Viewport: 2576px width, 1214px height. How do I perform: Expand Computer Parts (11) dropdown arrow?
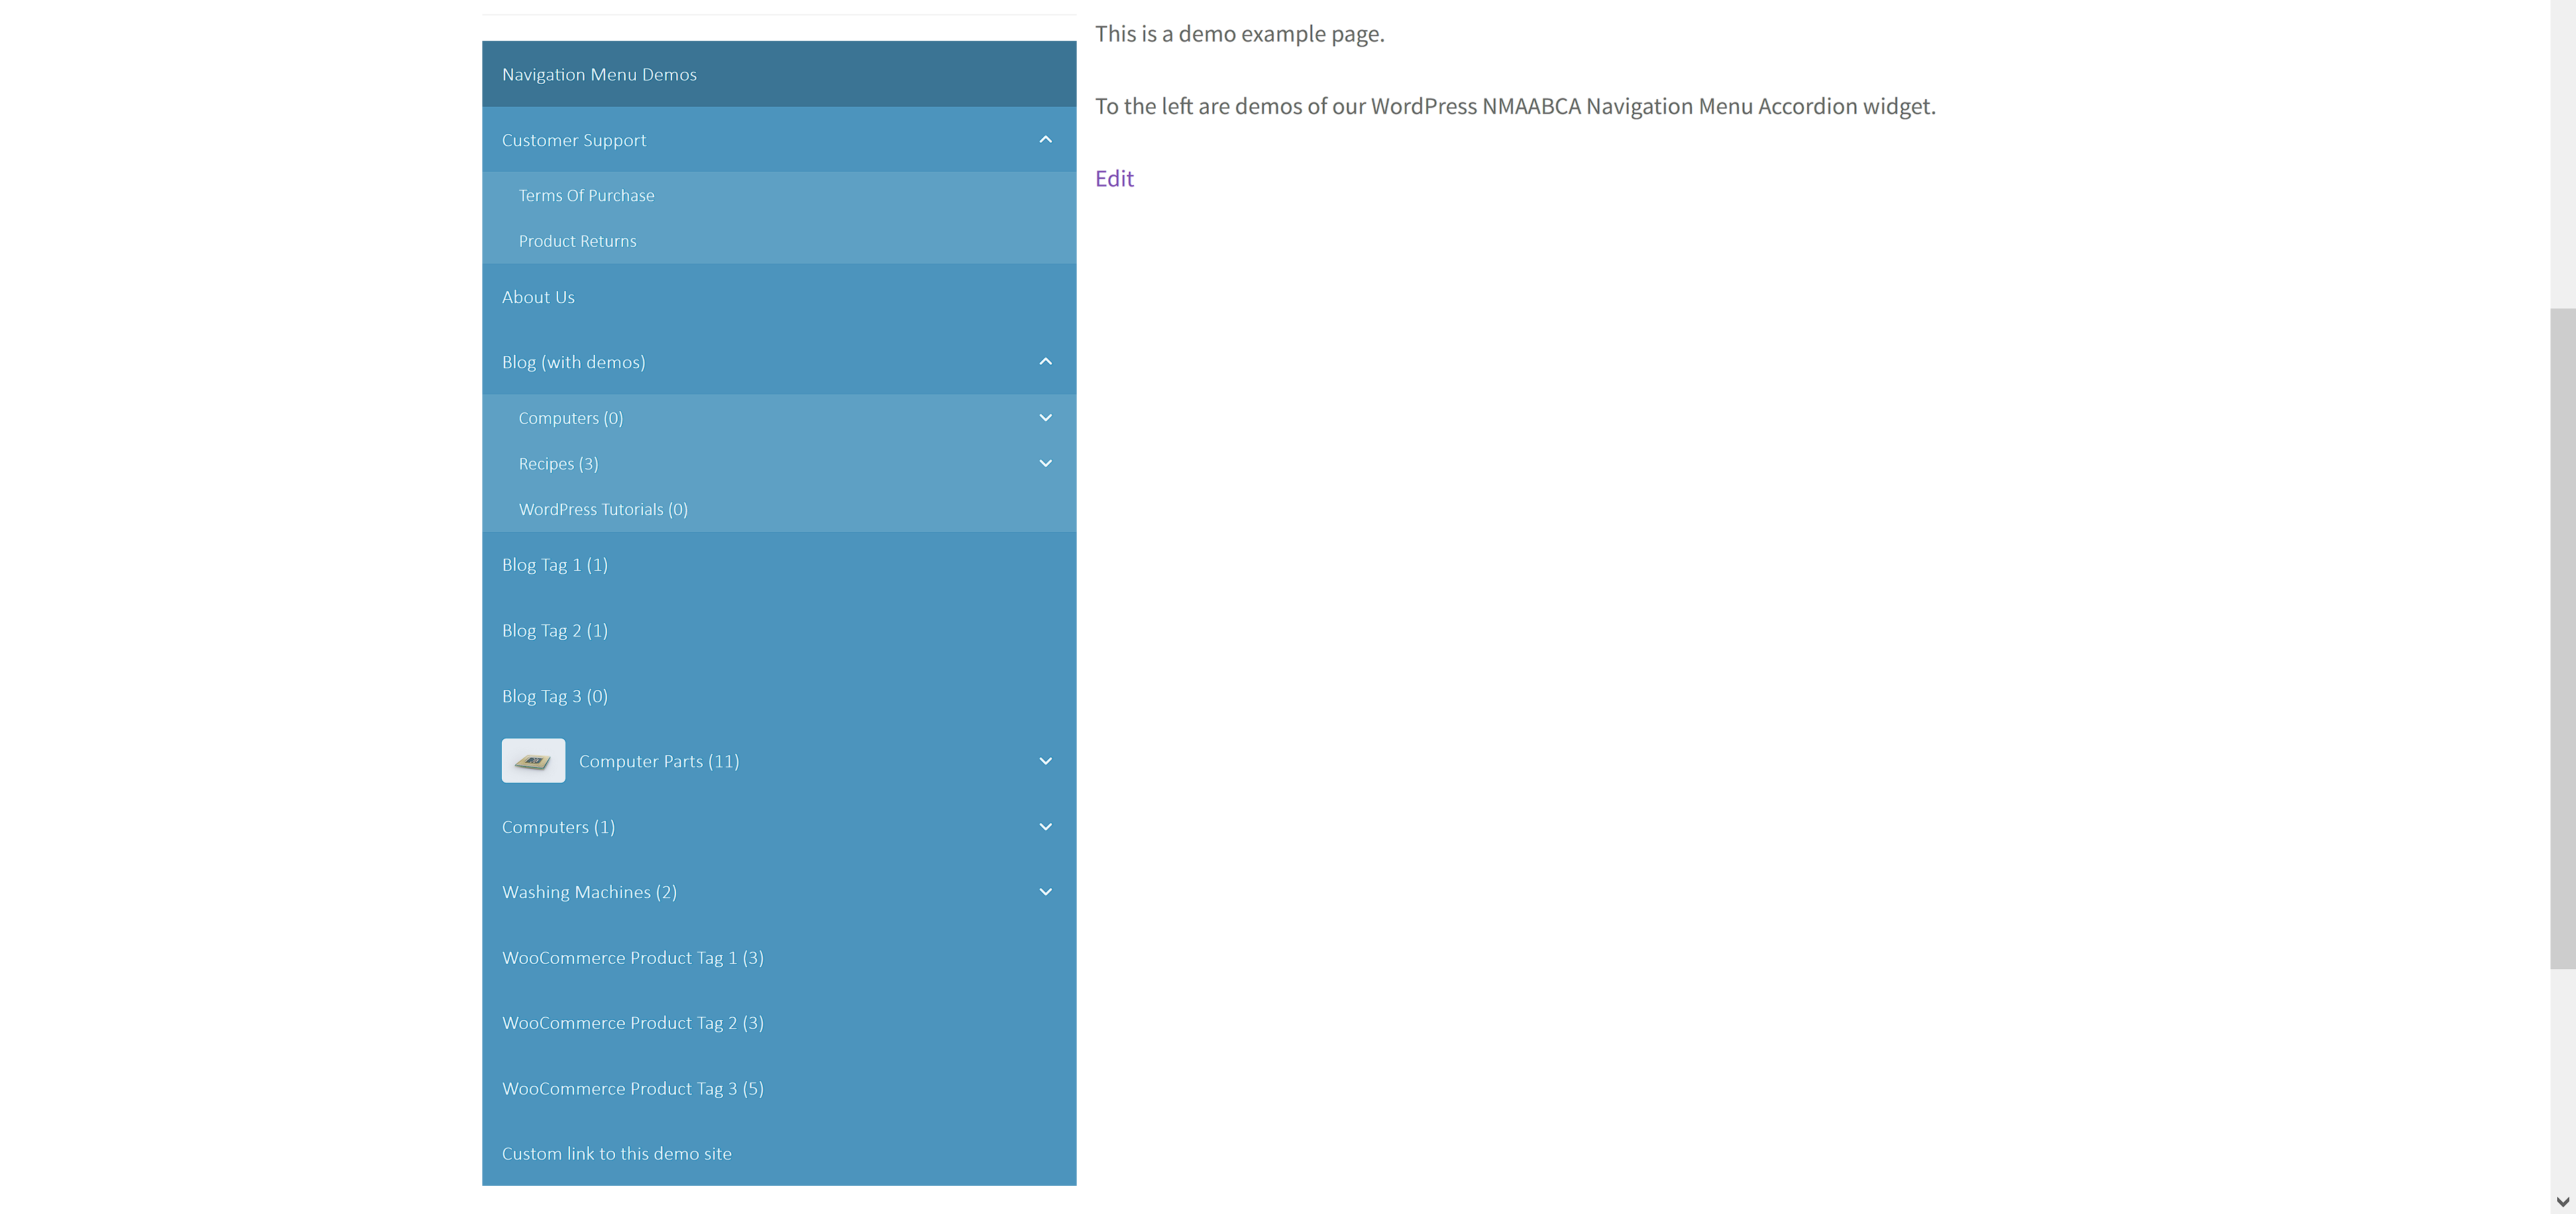pos(1045,761)
